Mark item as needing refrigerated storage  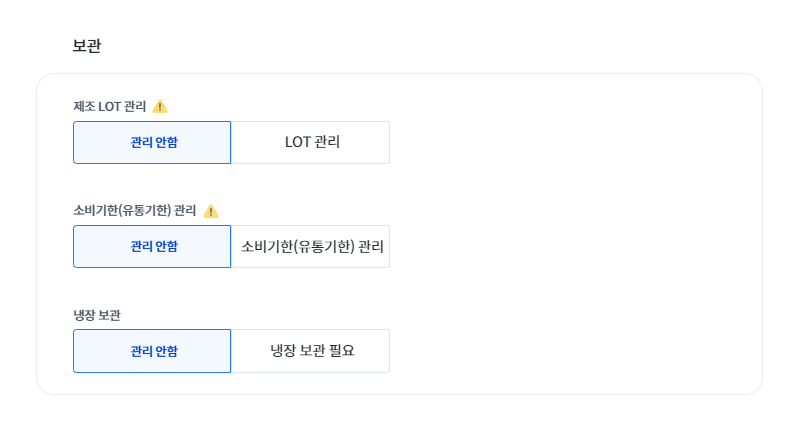tap(311, 350)
